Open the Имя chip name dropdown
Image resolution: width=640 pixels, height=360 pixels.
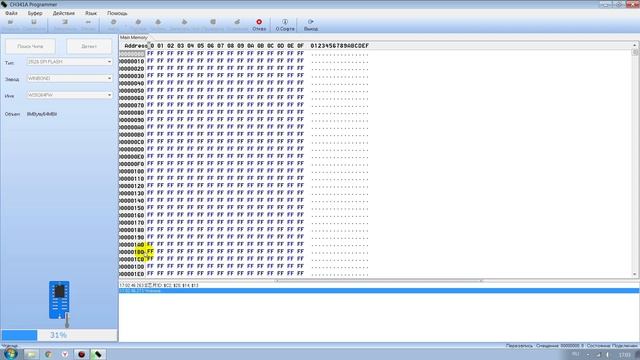pos(69,95)
